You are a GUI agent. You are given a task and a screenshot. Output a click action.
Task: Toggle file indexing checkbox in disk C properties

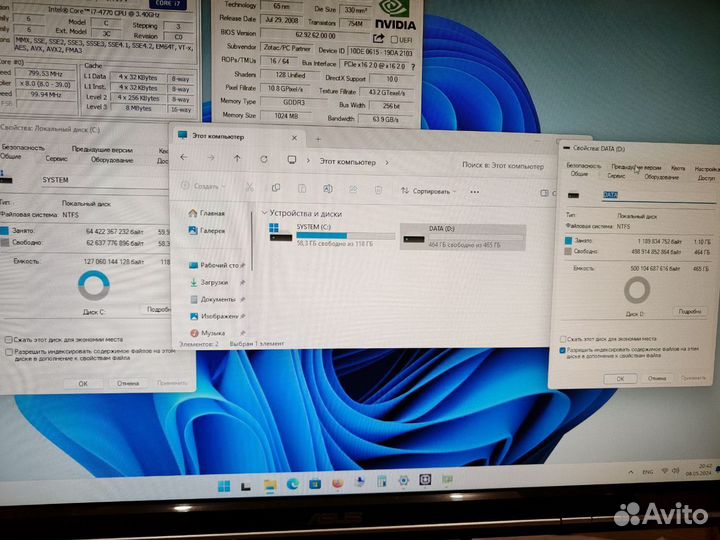pos(8,352)
